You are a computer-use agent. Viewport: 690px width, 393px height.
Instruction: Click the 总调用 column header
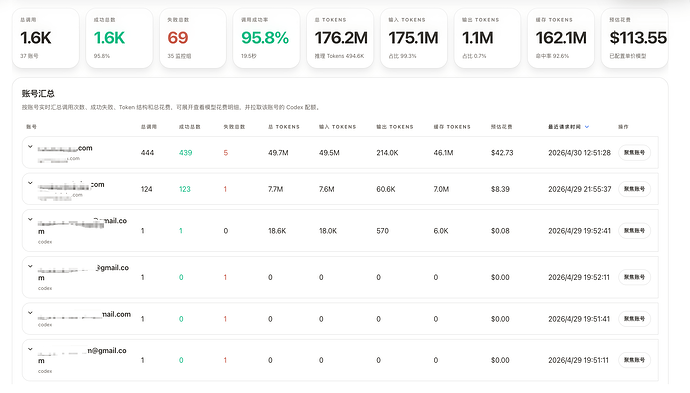[x=149, y=127]
